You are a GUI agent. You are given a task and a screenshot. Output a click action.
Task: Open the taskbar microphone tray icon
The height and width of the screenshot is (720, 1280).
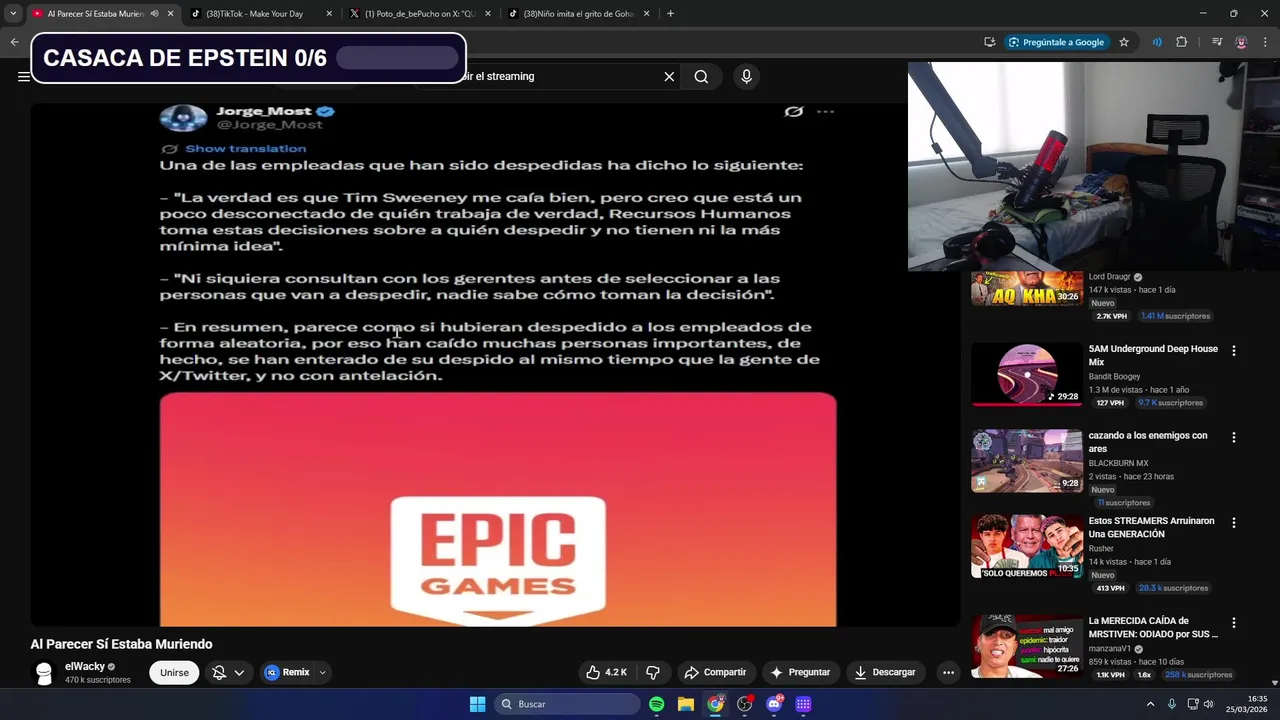[x=1171, y=704]
